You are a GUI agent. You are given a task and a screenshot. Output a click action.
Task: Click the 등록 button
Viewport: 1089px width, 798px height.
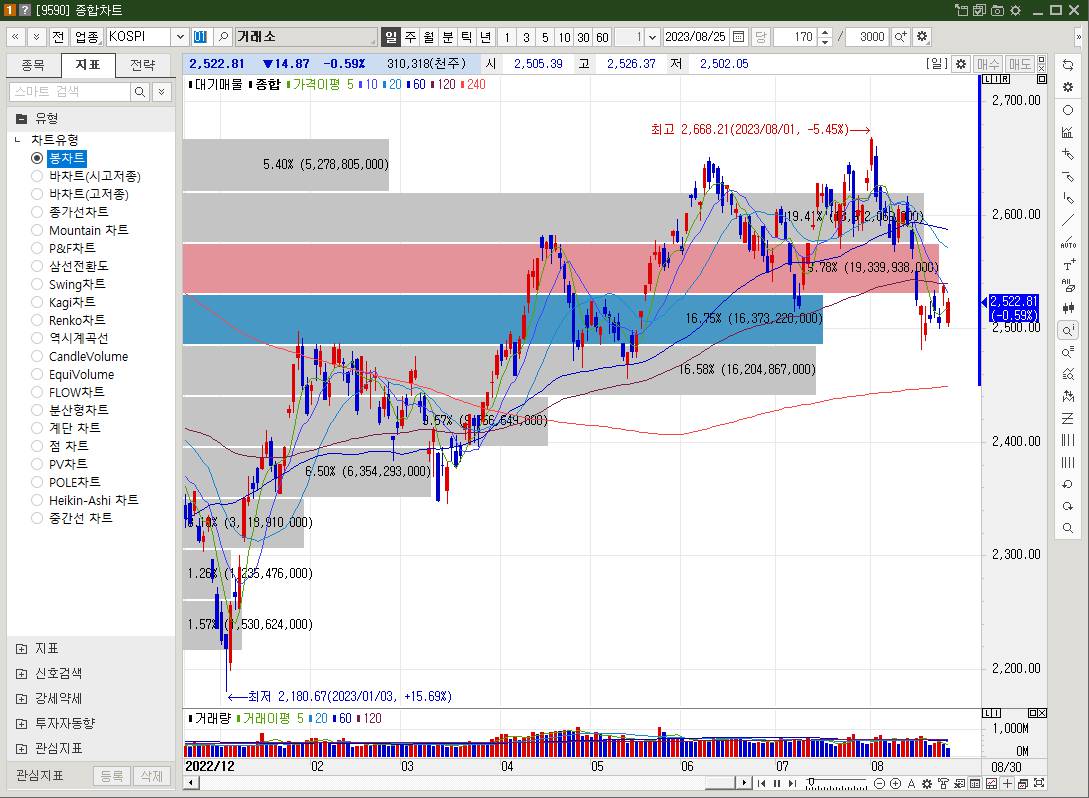click(112, 776)
